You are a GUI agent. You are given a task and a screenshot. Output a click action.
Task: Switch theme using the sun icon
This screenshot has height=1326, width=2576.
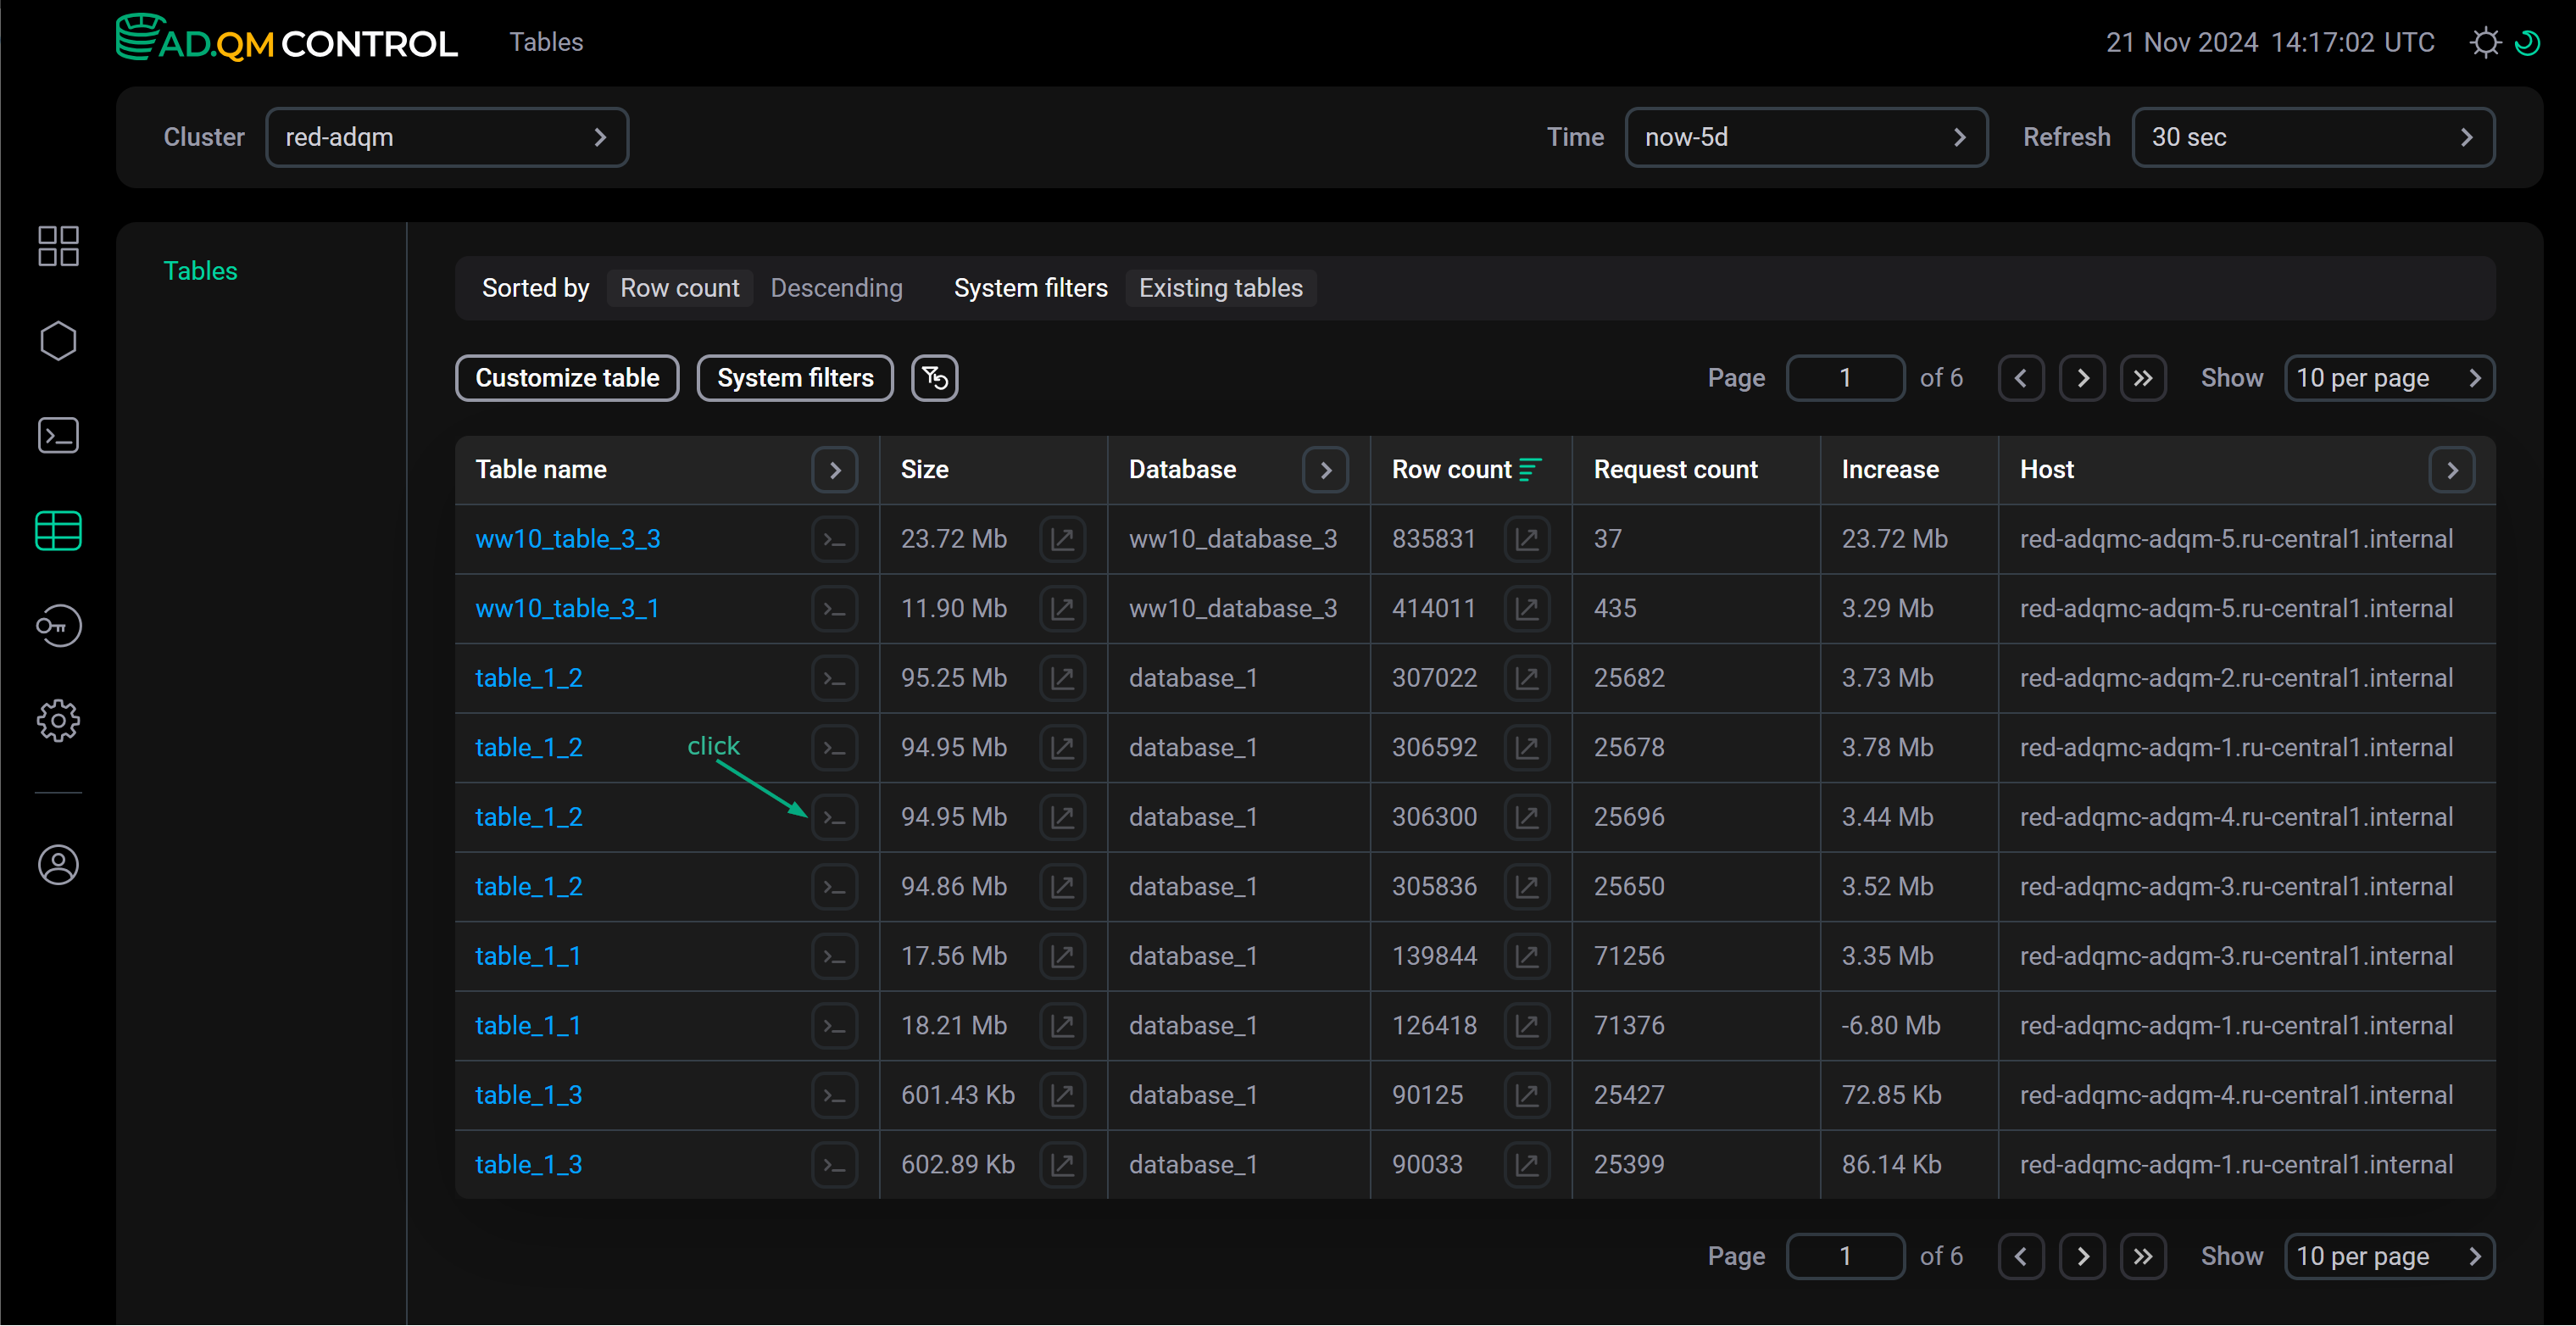pos(2486,42)
